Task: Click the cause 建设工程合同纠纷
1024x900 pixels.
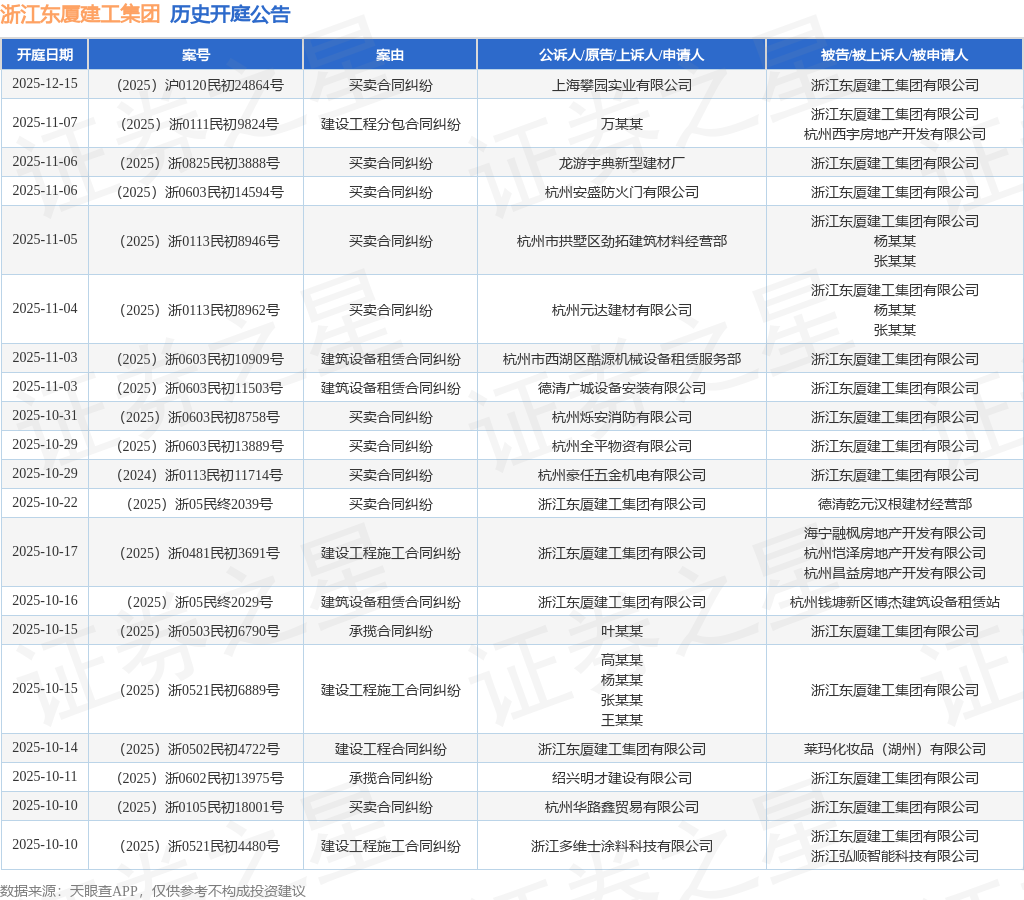Action: pyautogui.click(x=391, y=749)
